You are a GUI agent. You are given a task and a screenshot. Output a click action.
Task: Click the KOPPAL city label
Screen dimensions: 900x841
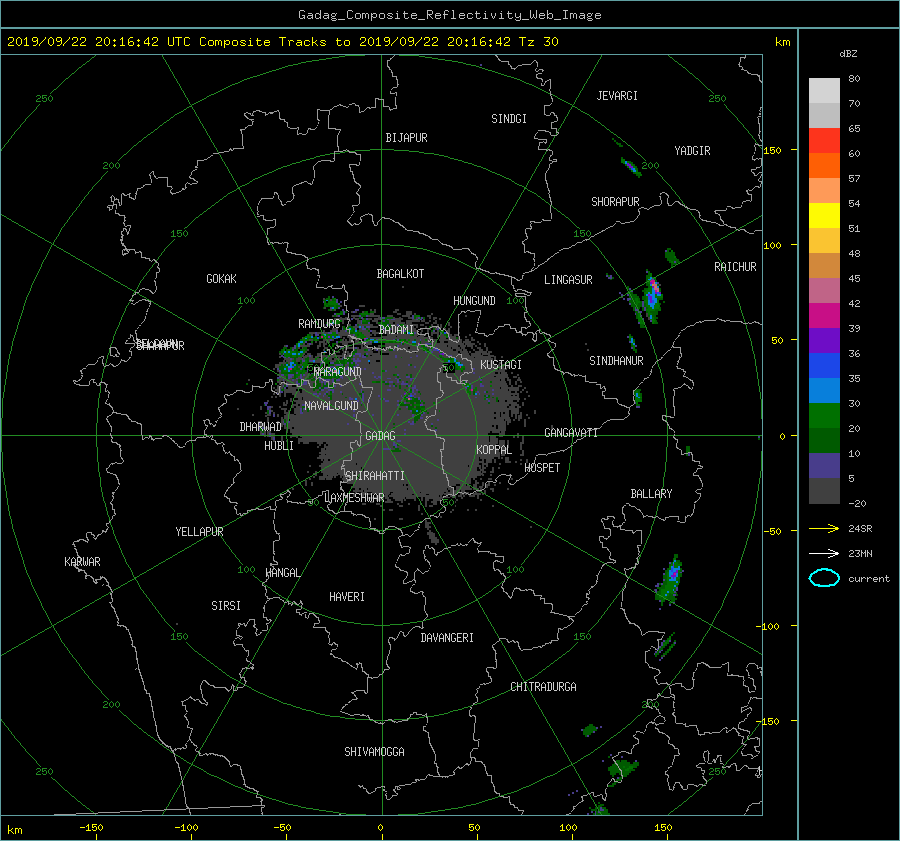coord(494,449)
